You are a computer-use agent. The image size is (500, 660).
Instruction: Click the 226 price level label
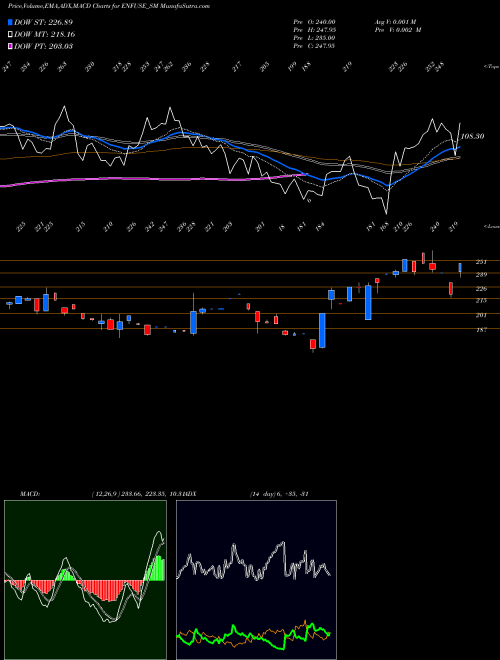tap(481, 288)
